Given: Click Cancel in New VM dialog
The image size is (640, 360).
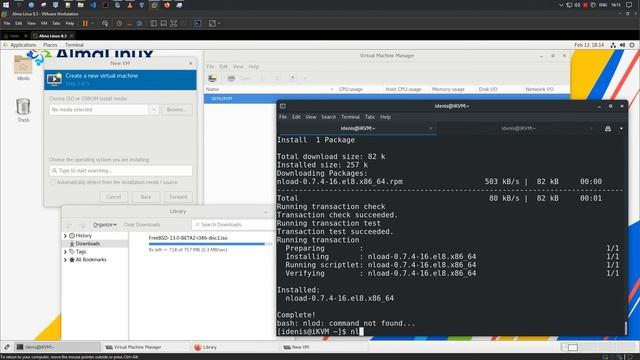Looking at the screenshot, I should pos(113,197).
